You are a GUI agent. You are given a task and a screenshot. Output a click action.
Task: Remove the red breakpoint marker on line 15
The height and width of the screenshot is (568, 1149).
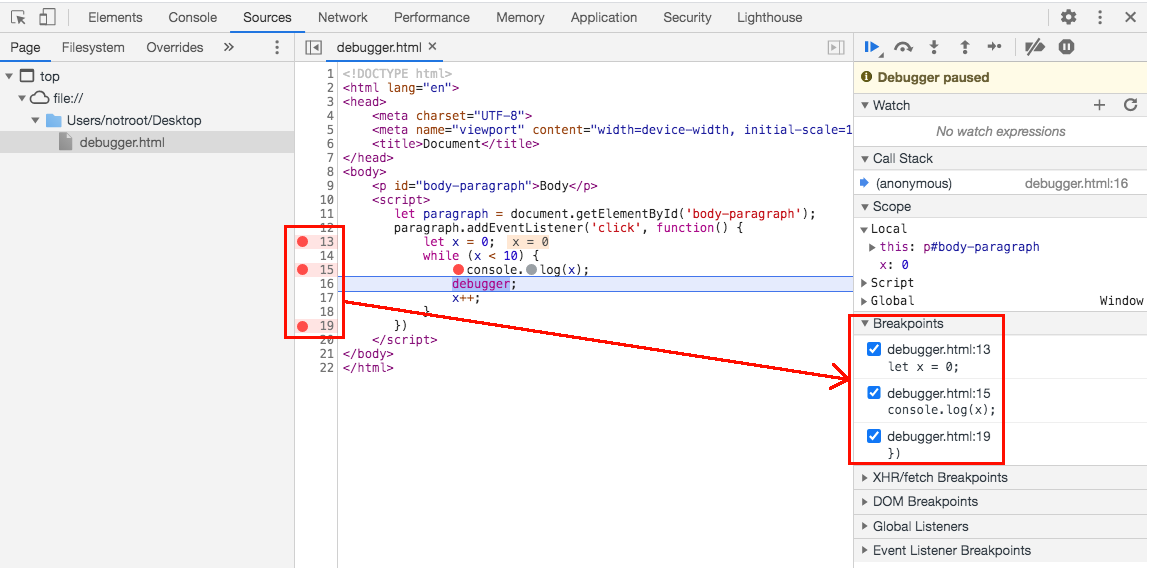pos(302,270)
